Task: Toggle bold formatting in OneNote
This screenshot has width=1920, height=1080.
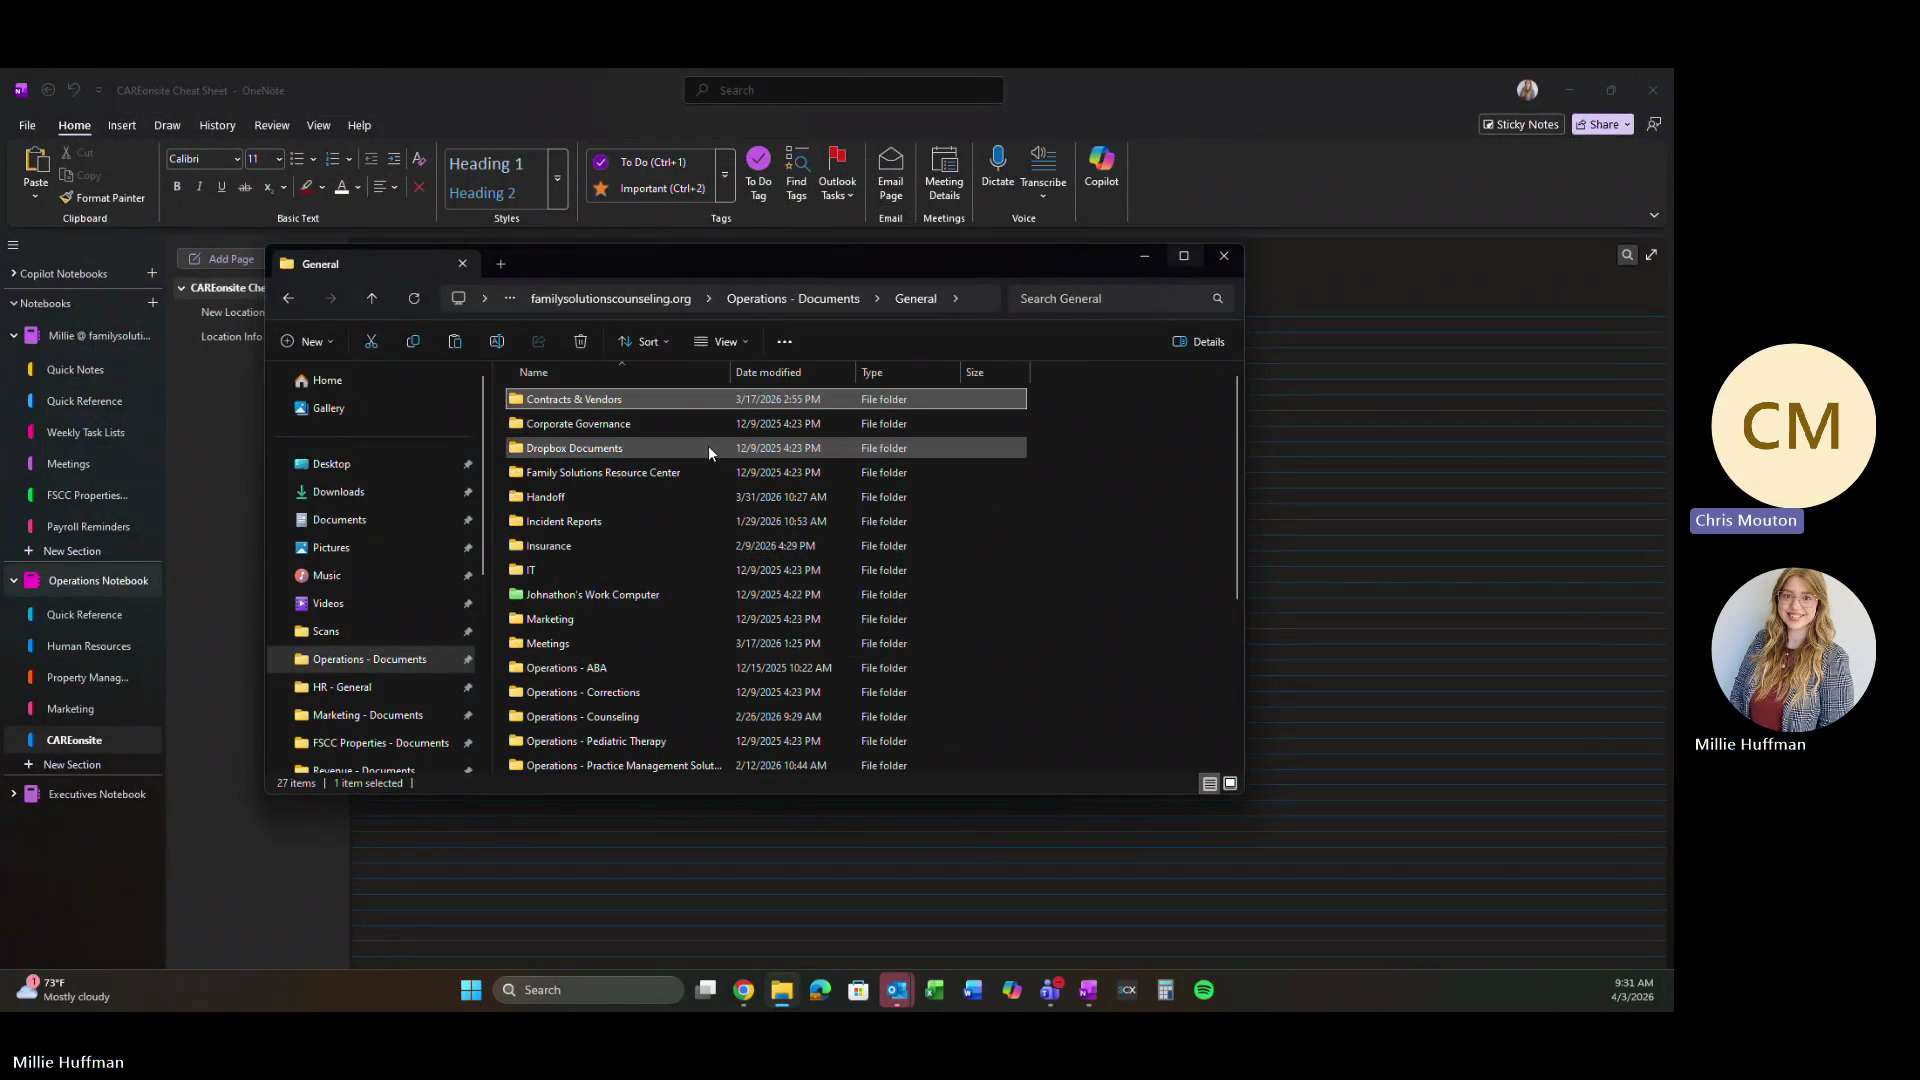Action: (x=177, y=187)
